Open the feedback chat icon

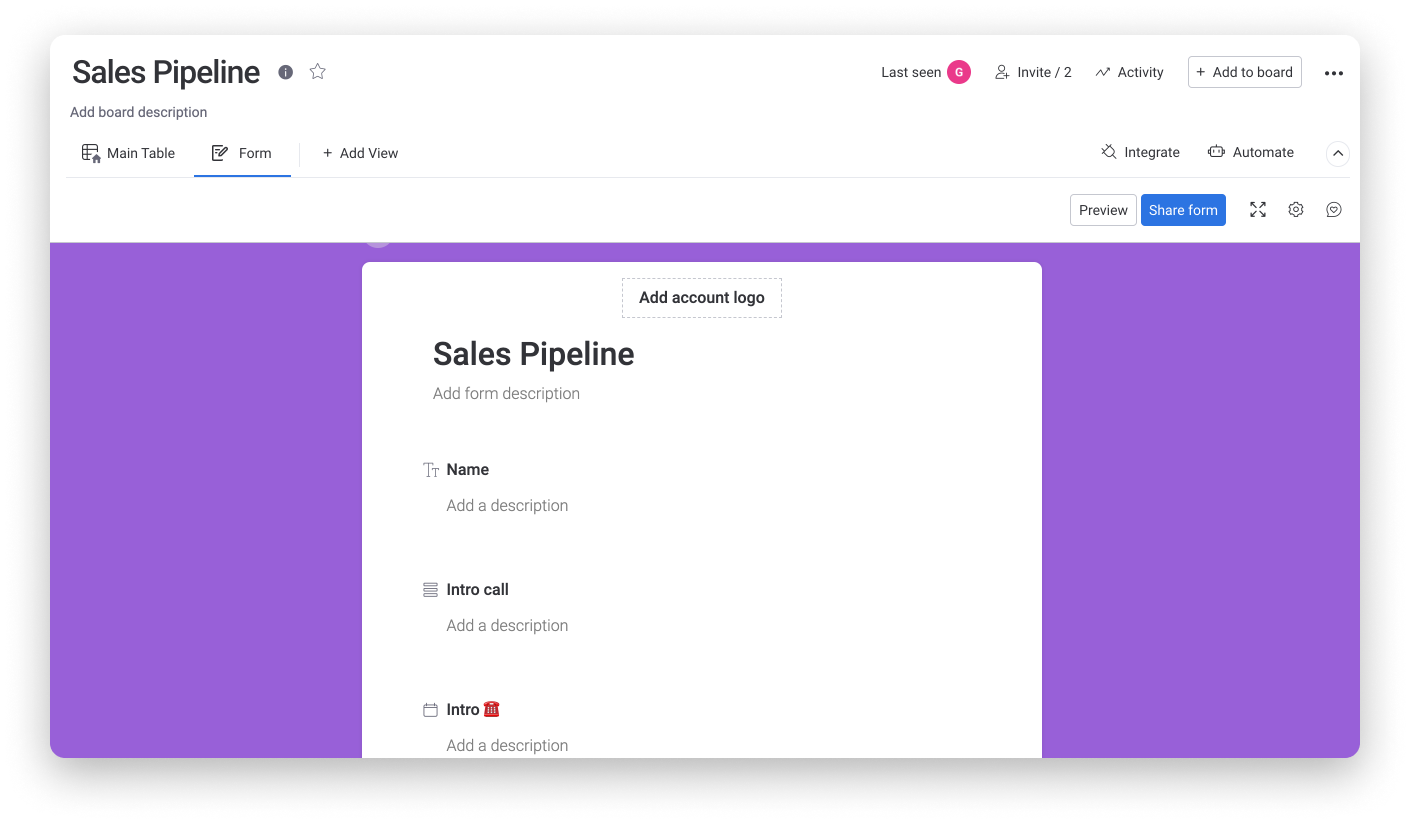tap(1334, 210)
